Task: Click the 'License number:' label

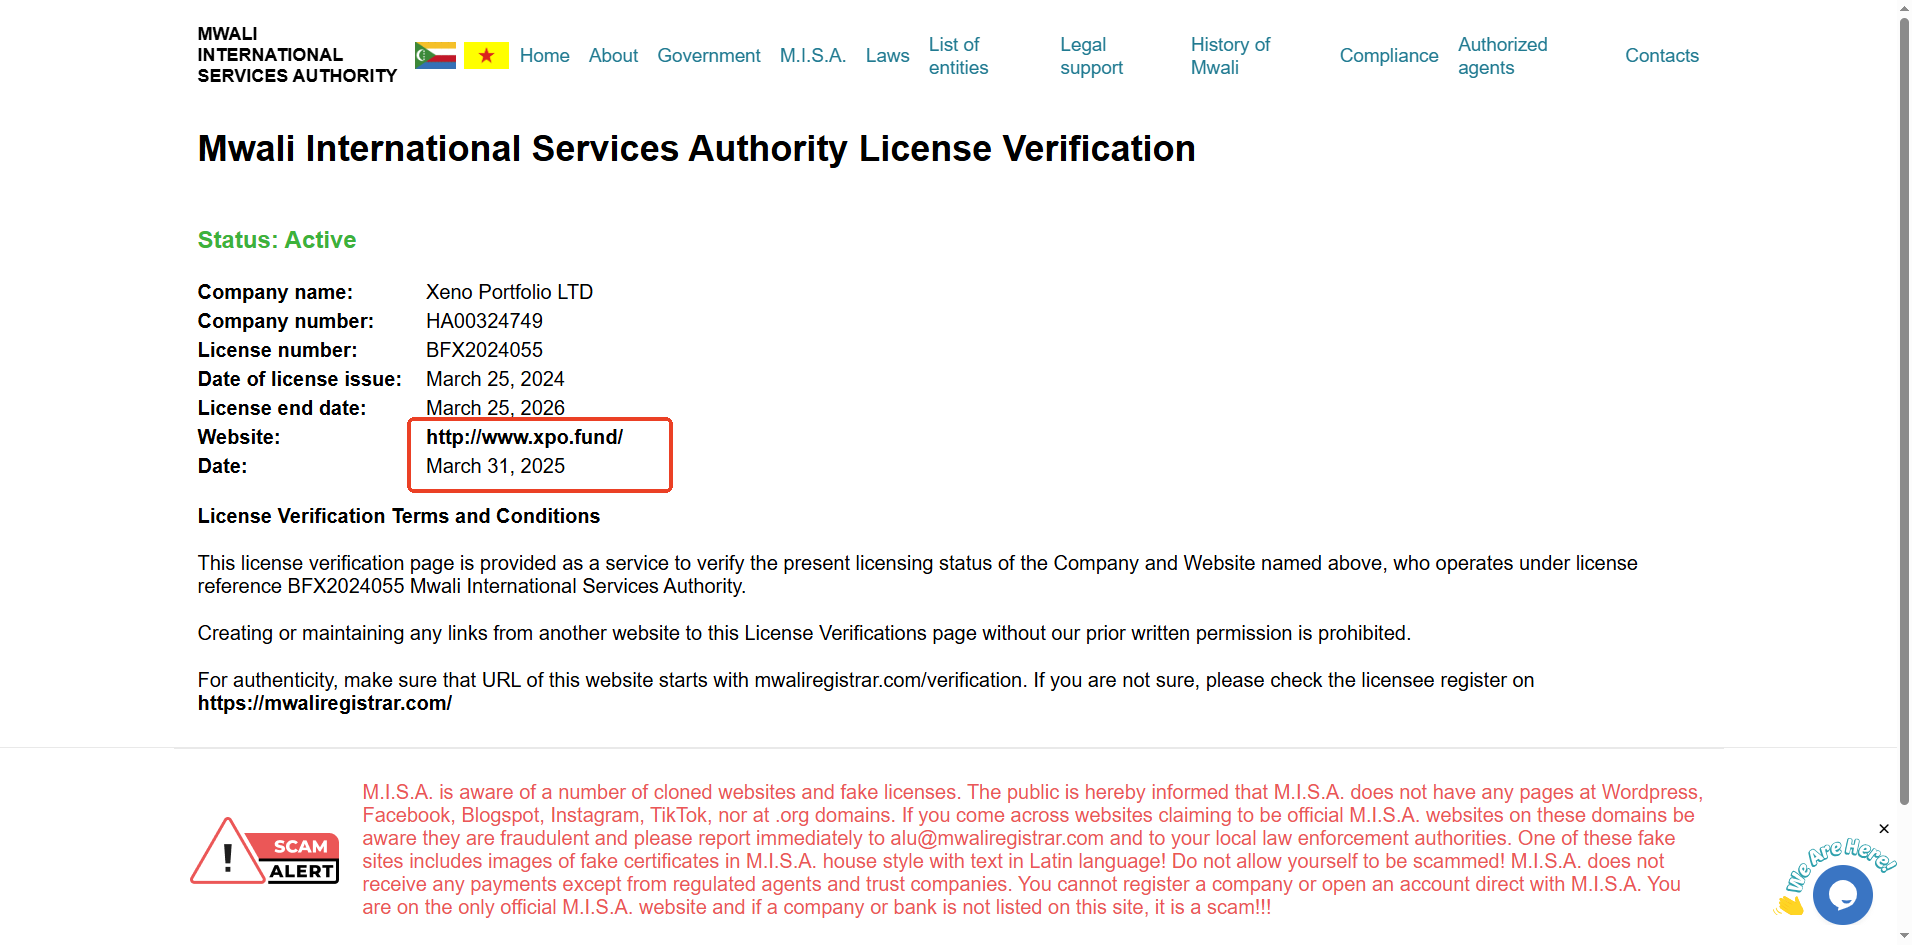Action: click(277, 350)
